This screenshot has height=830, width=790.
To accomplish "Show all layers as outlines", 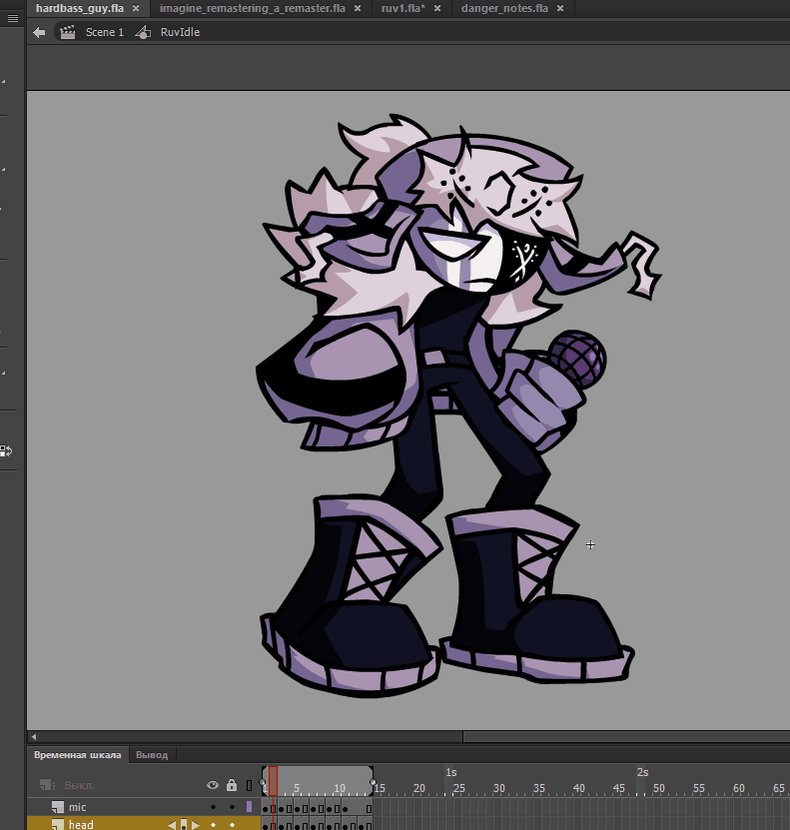I will [x=249, y=785].
